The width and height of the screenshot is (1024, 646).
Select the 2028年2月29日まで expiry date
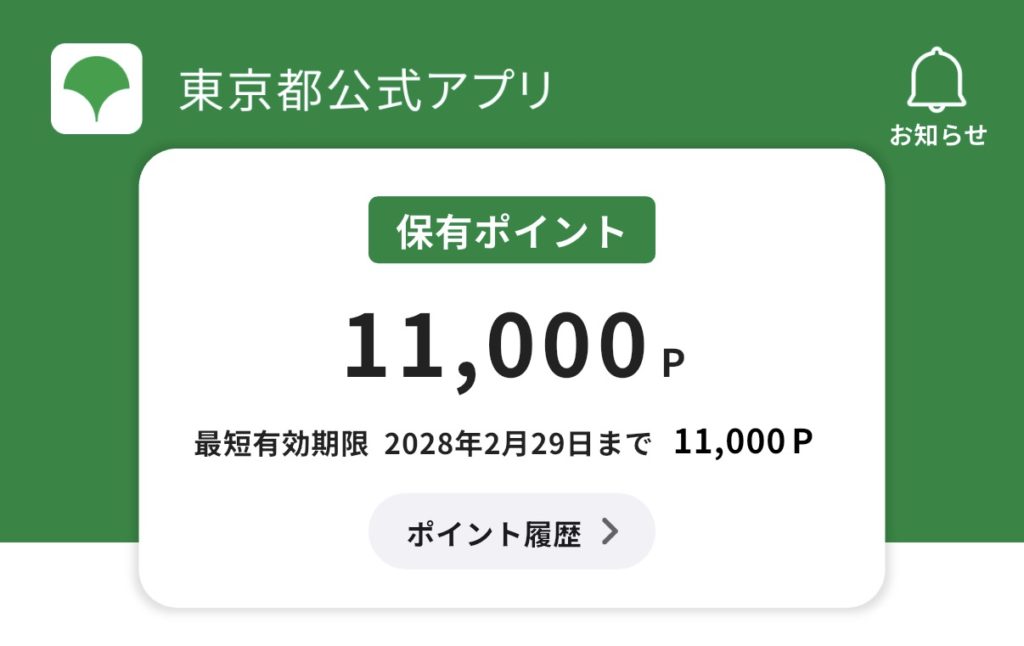[517, 443]
